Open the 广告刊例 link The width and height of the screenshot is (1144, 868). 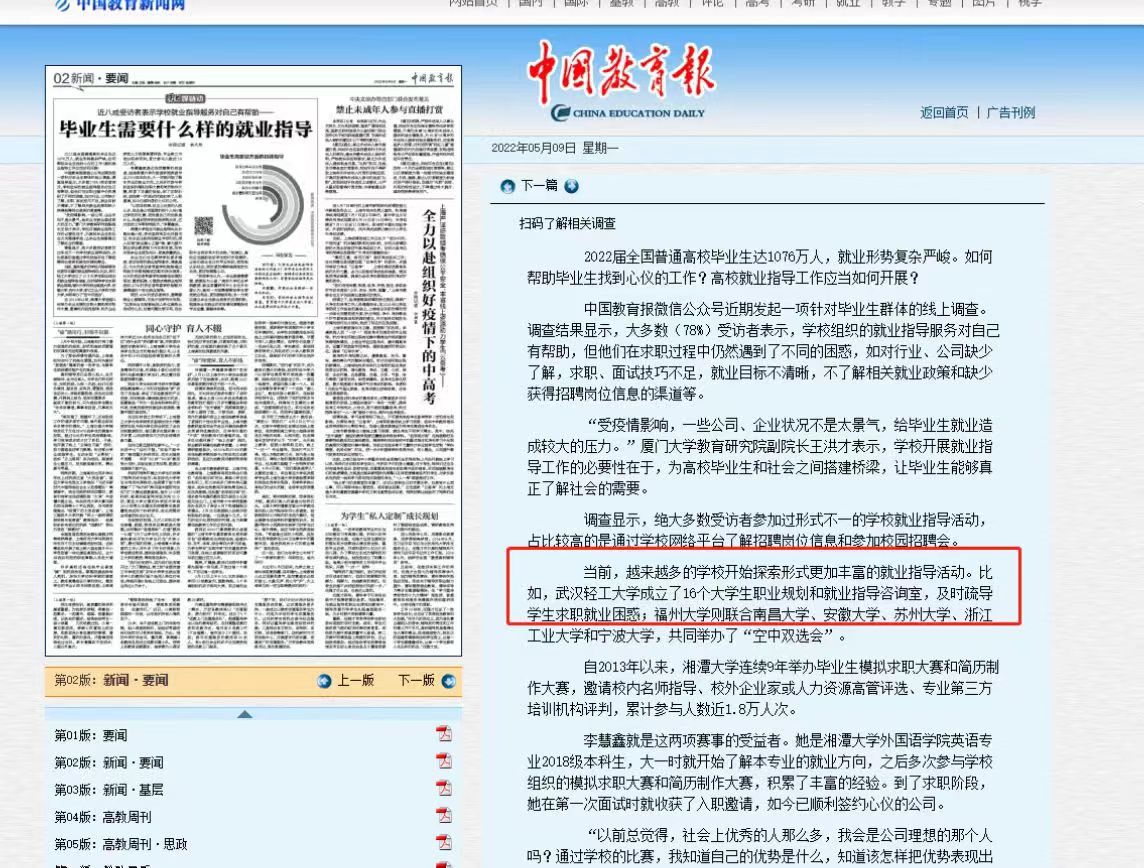1010,112
